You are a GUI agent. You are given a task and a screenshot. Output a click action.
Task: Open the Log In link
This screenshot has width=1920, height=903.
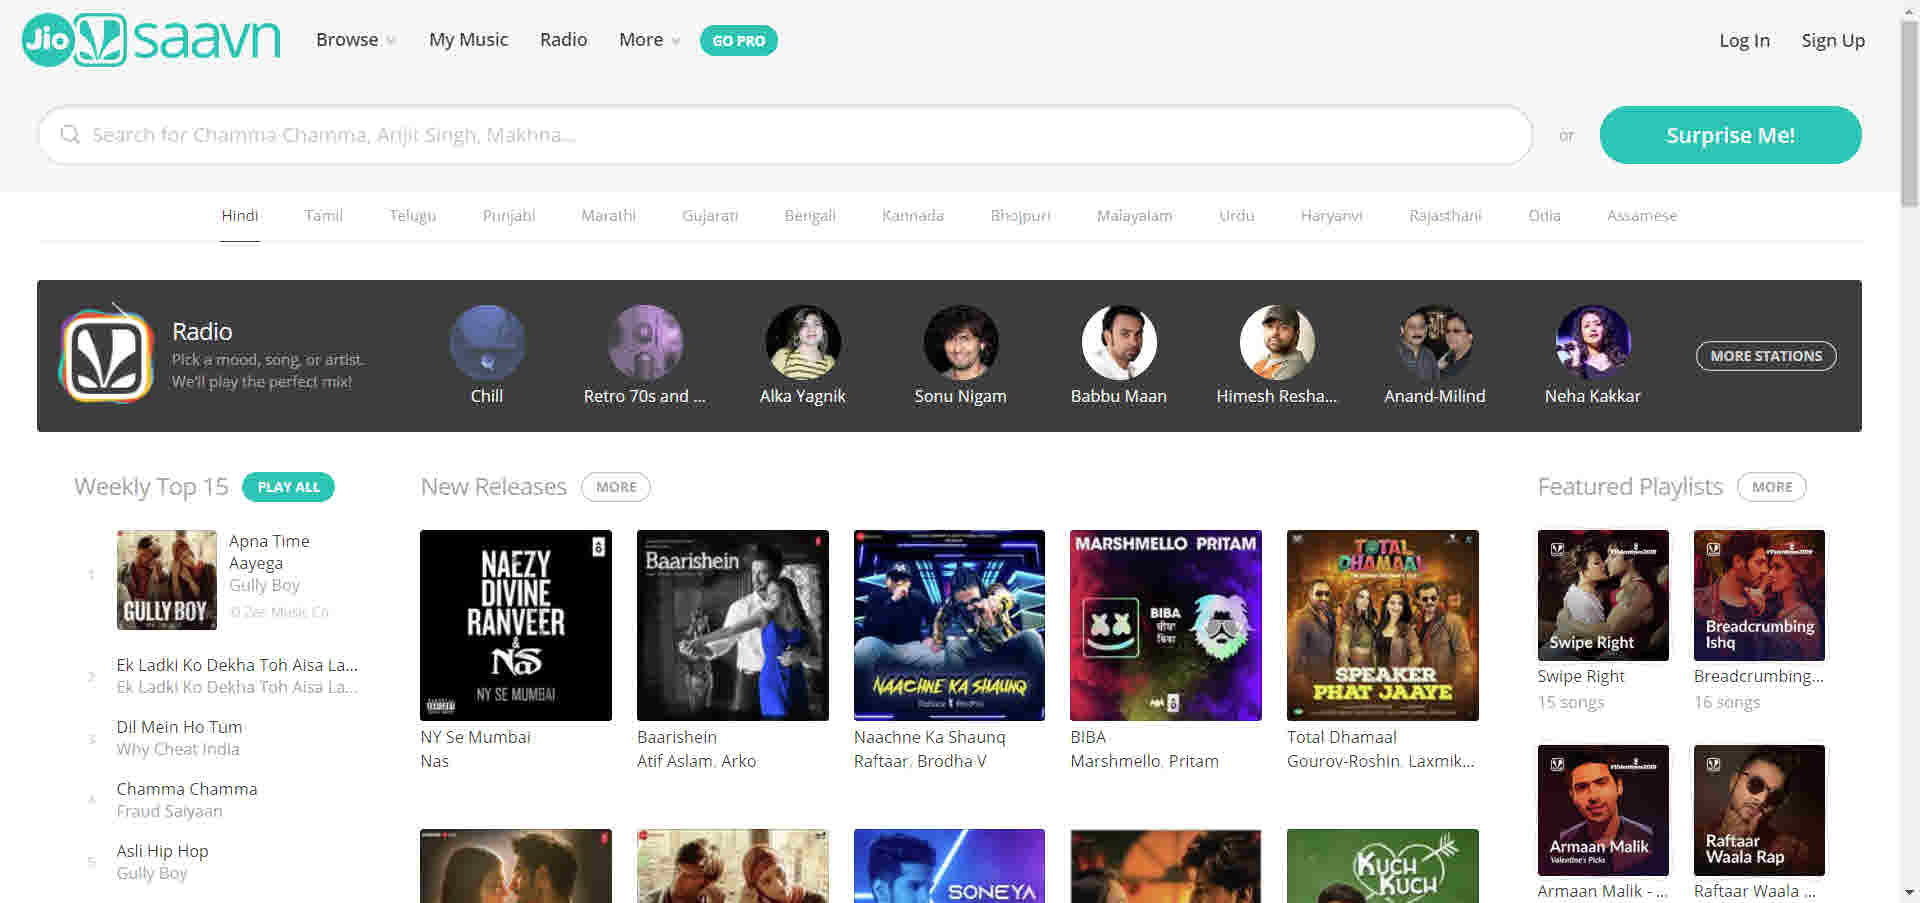[x=1744, y=40]
